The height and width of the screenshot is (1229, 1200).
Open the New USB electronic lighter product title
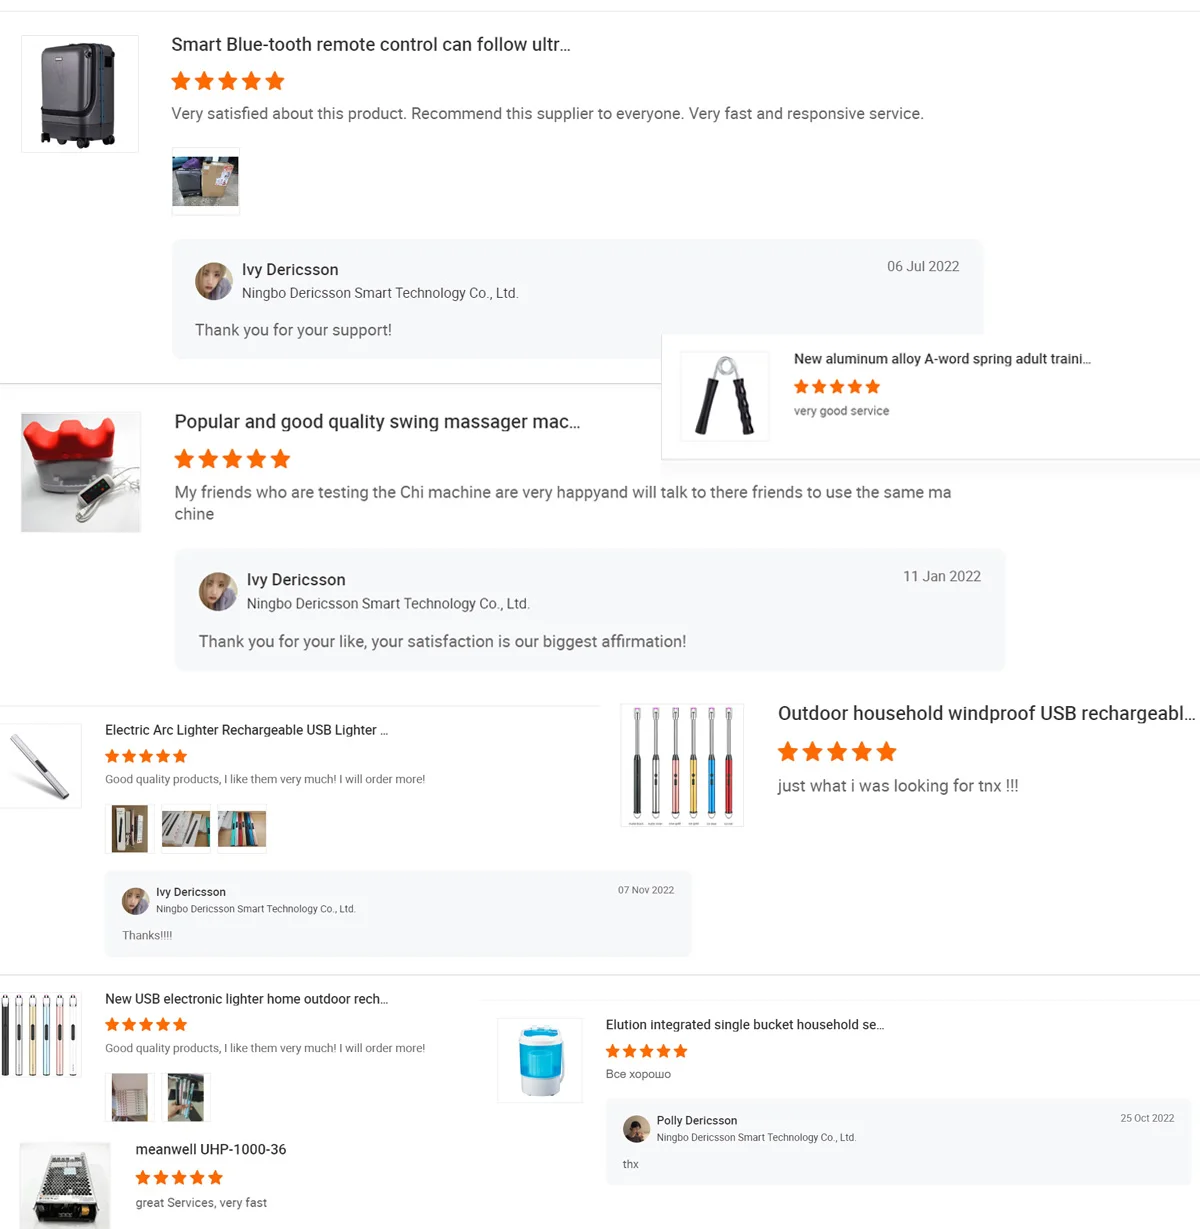(246, 999)
